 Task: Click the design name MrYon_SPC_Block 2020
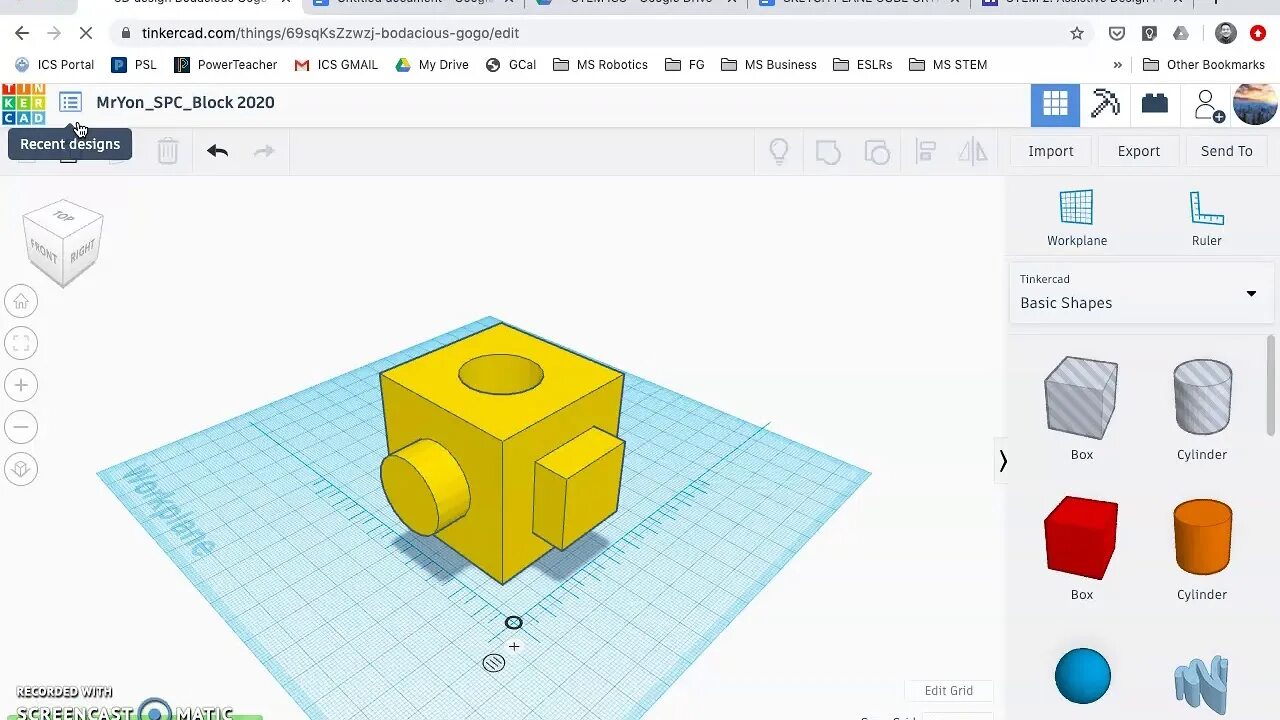(x=185, y=102)
